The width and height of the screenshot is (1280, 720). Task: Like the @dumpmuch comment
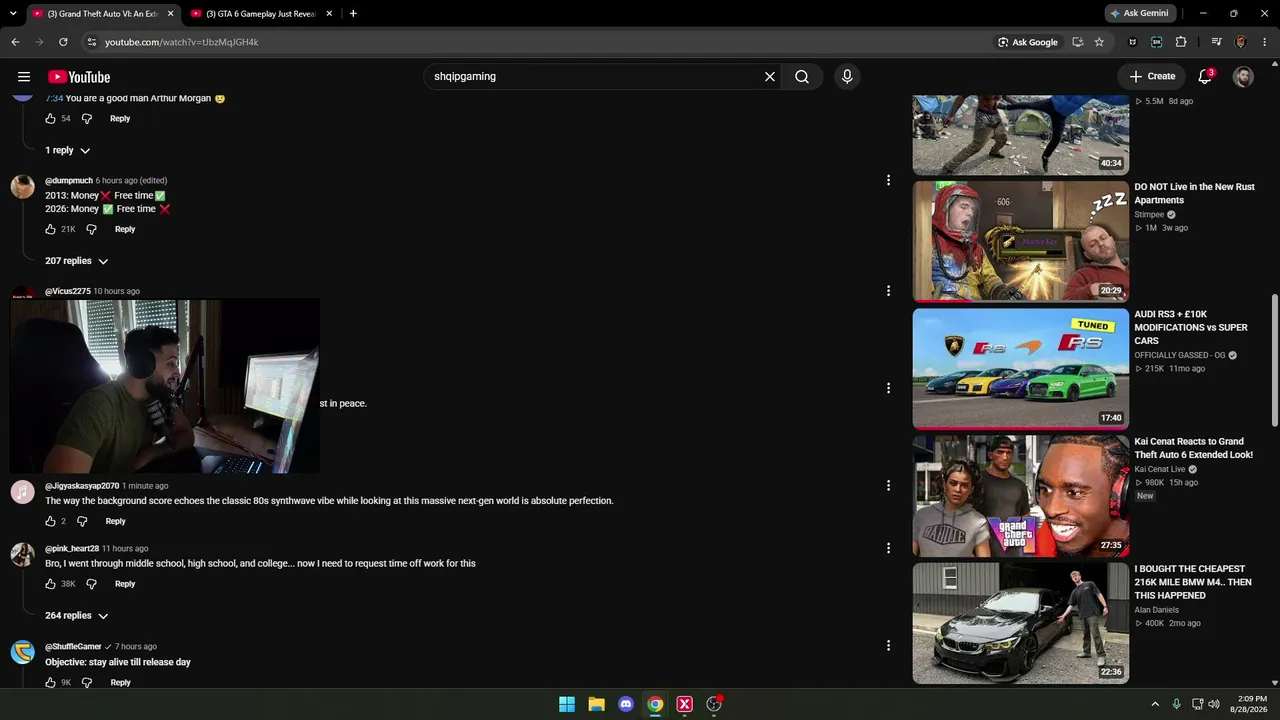(50, 229)
